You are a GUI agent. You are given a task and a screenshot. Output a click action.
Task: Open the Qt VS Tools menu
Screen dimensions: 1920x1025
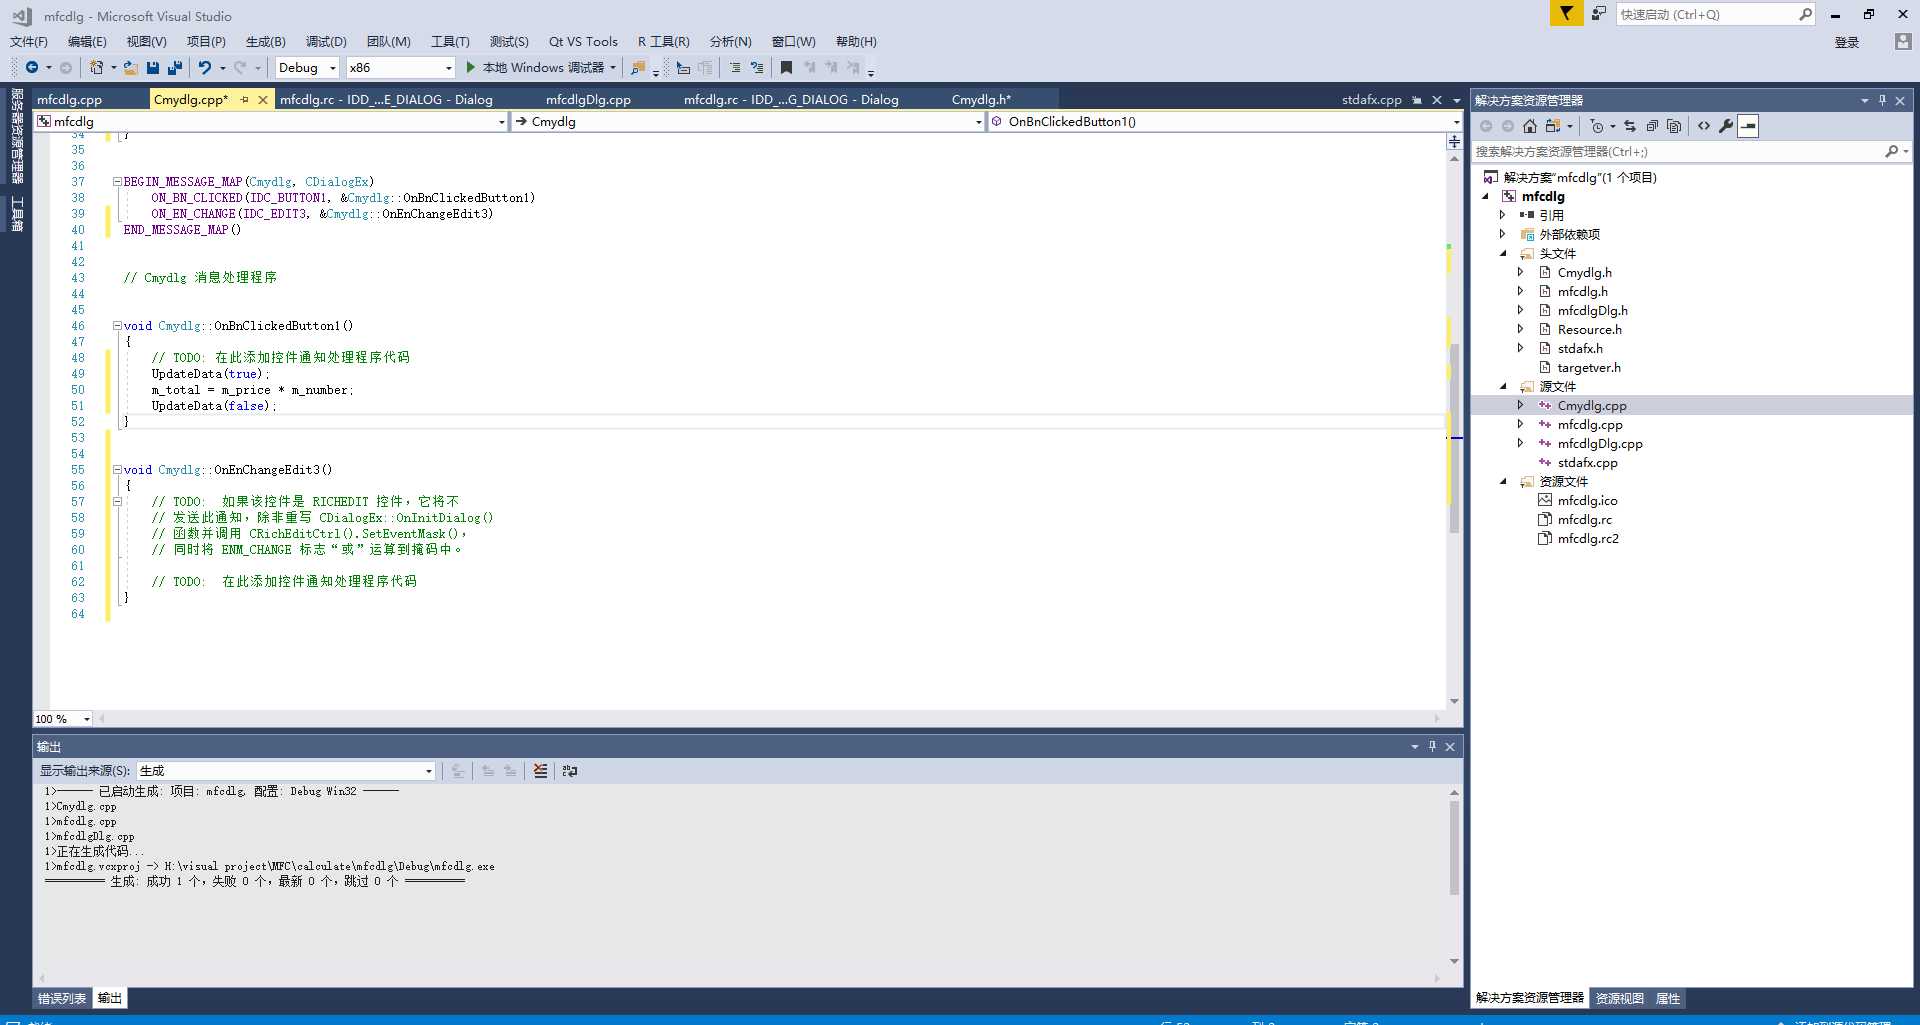(x=583, y=41)
